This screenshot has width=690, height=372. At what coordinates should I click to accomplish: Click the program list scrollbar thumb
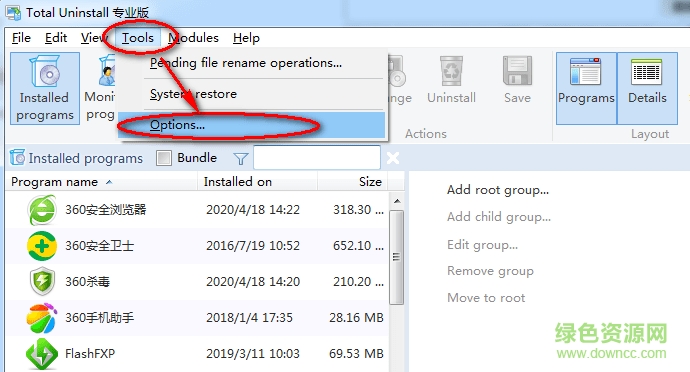(x=396, y=257)
